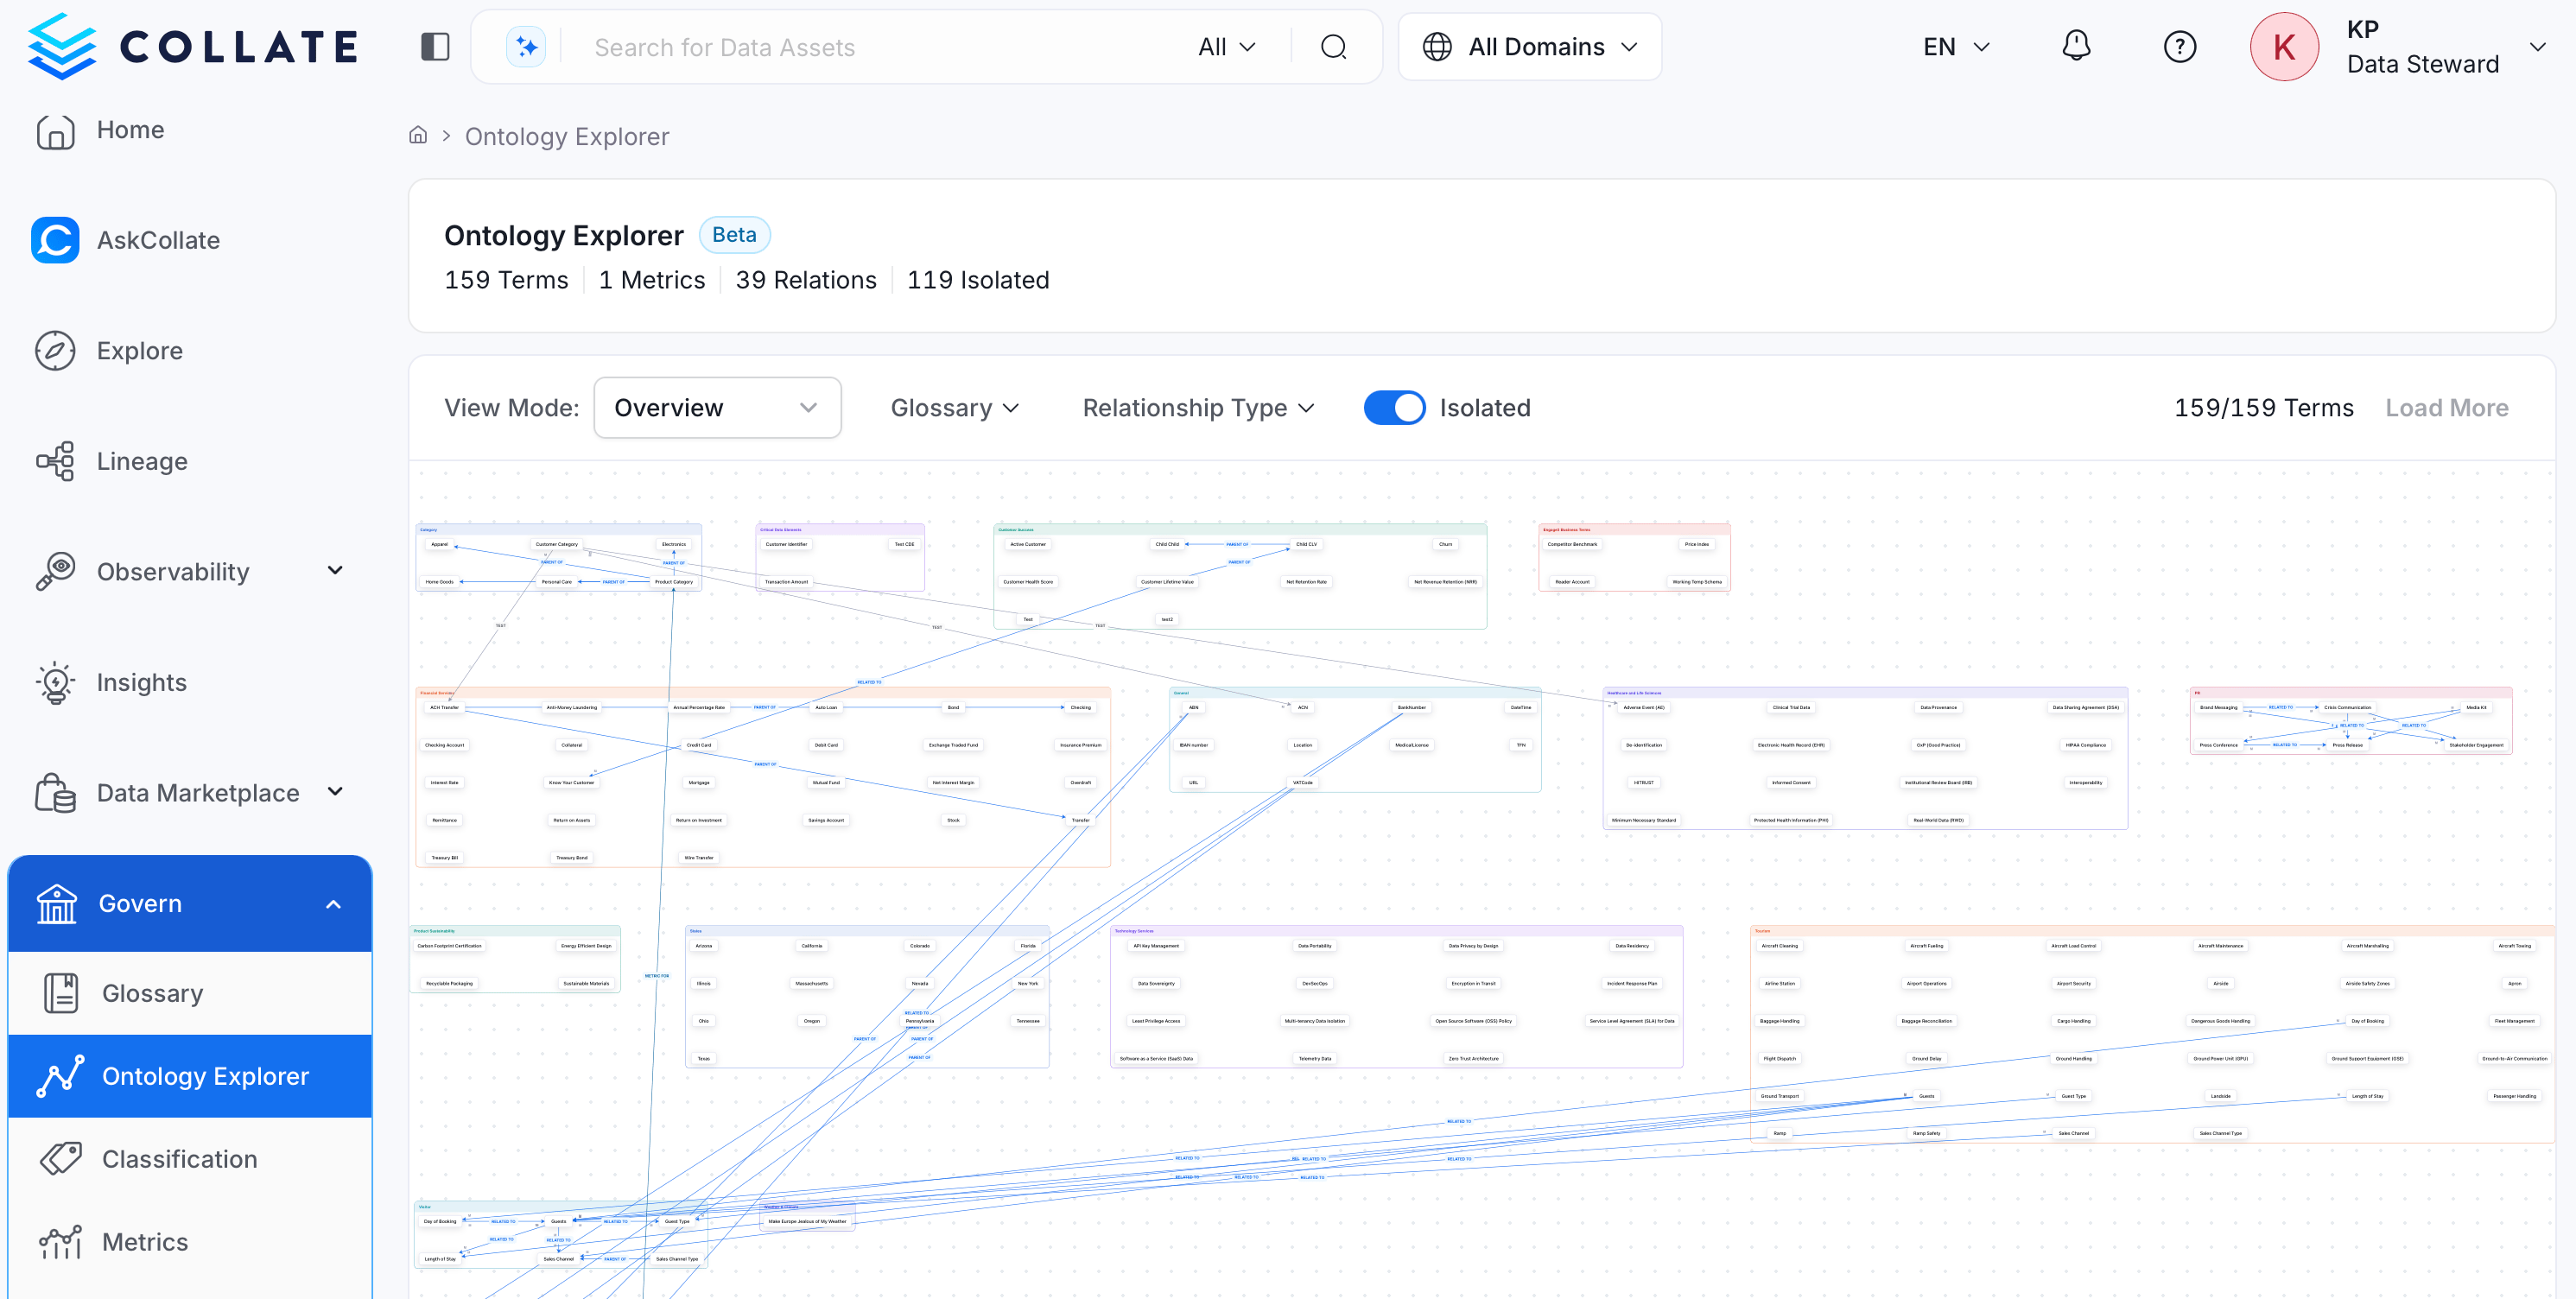
Task: Click the Collate logo
Action: pos(192,46)
